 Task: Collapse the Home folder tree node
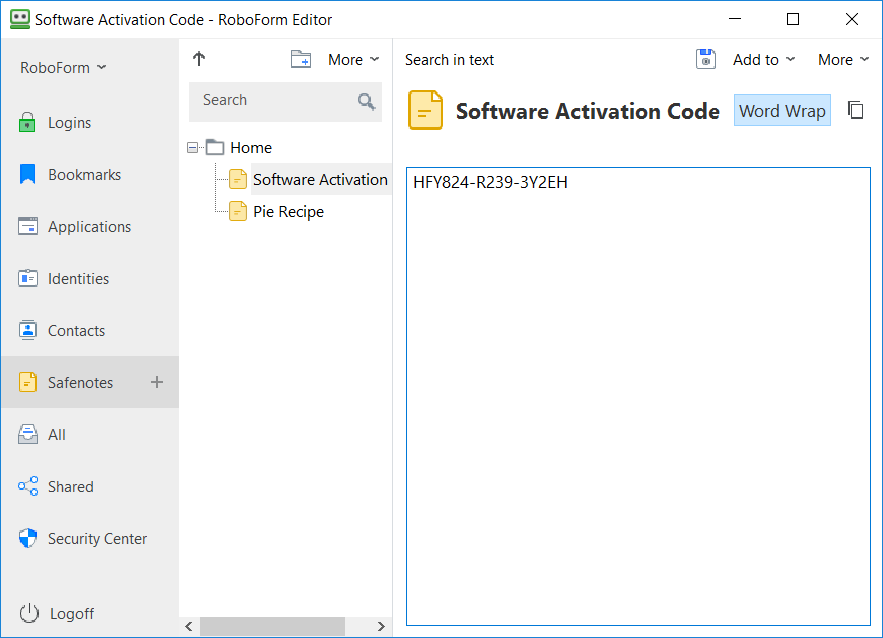[193, 148]
